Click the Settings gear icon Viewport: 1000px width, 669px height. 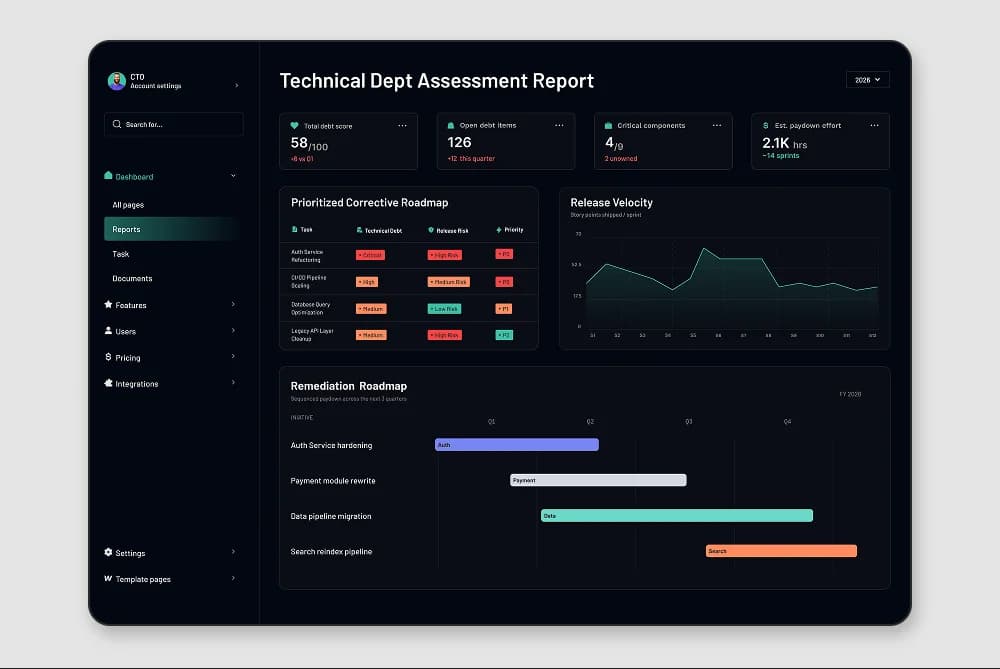pyautogui.click(x=108, y=552)
